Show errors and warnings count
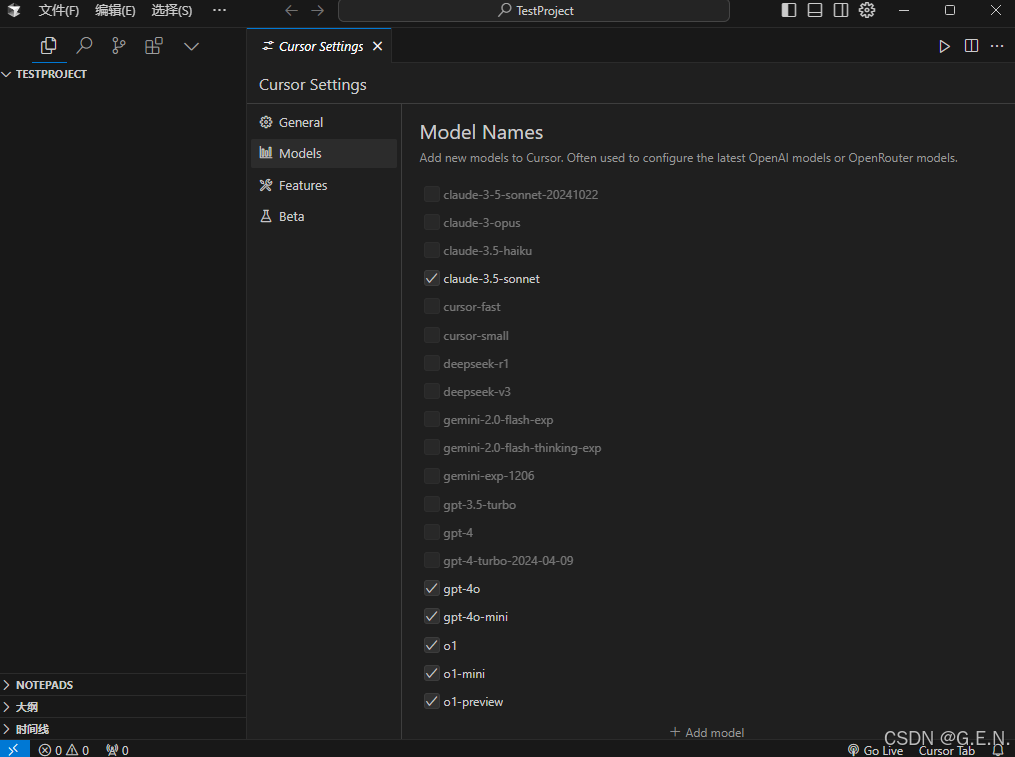 pos(63,750)
